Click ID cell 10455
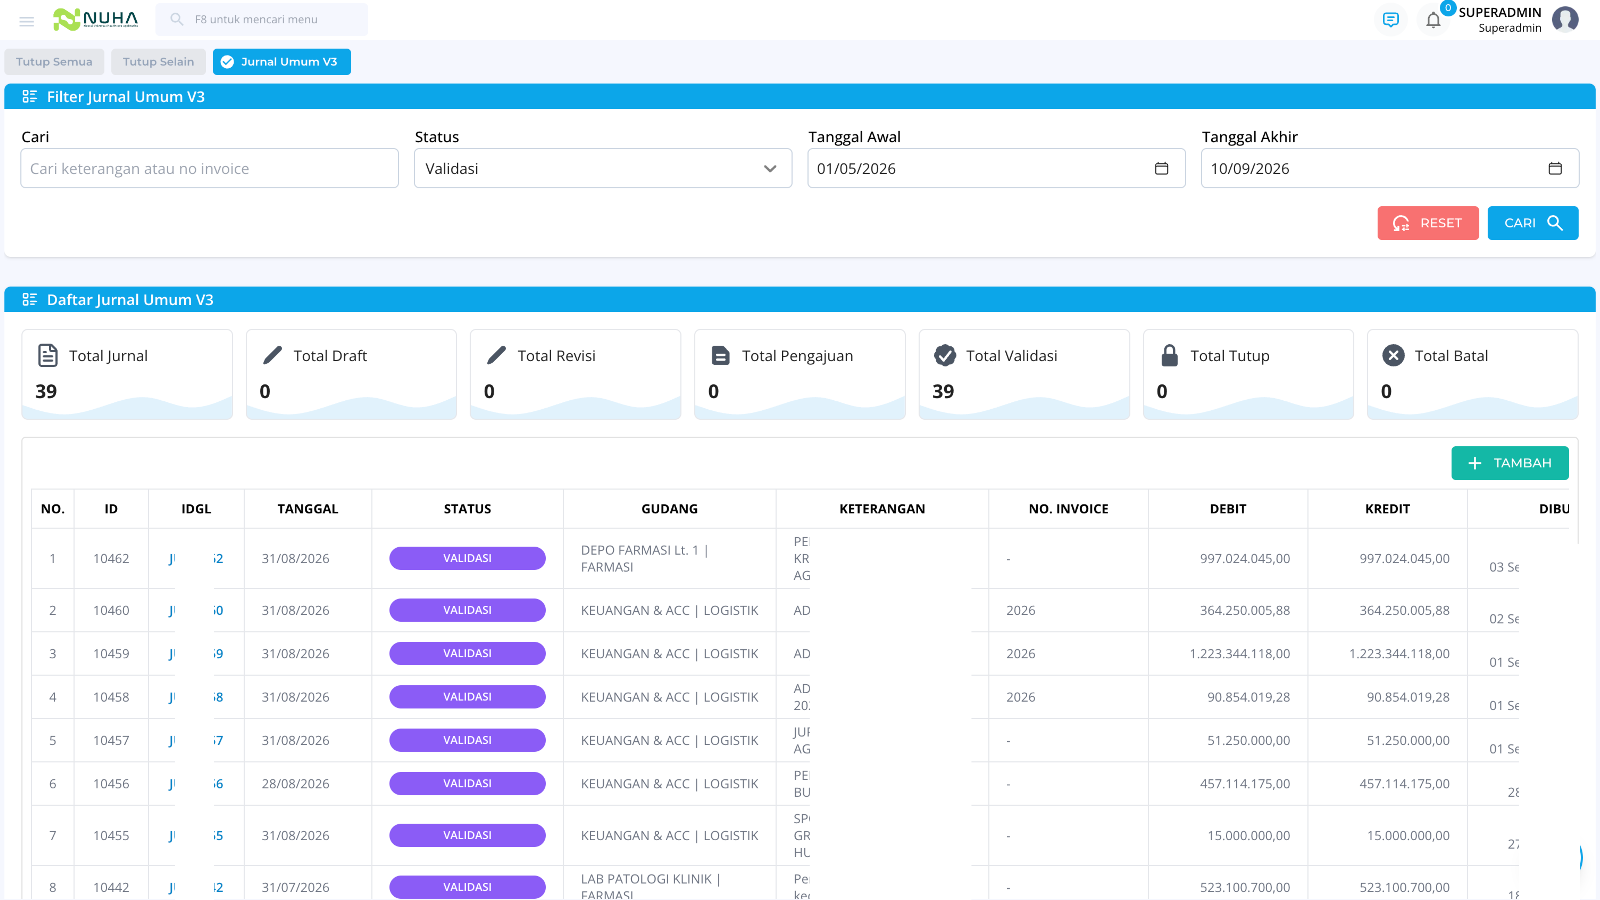This screenshot has height=900, width=1600. [x=111, y=836]
